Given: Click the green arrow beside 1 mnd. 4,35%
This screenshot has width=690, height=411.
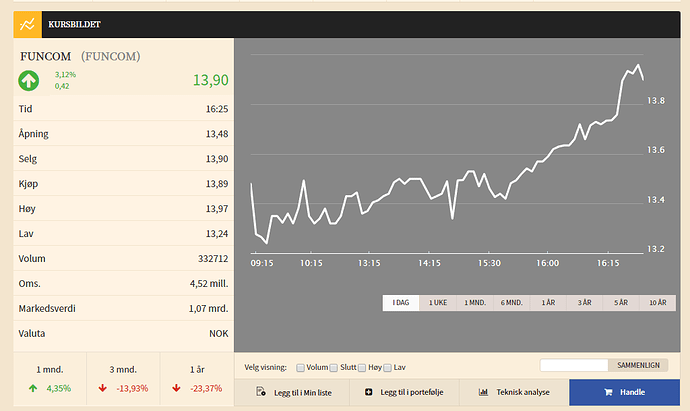Looking at the screenshot, I should [33, 388].
